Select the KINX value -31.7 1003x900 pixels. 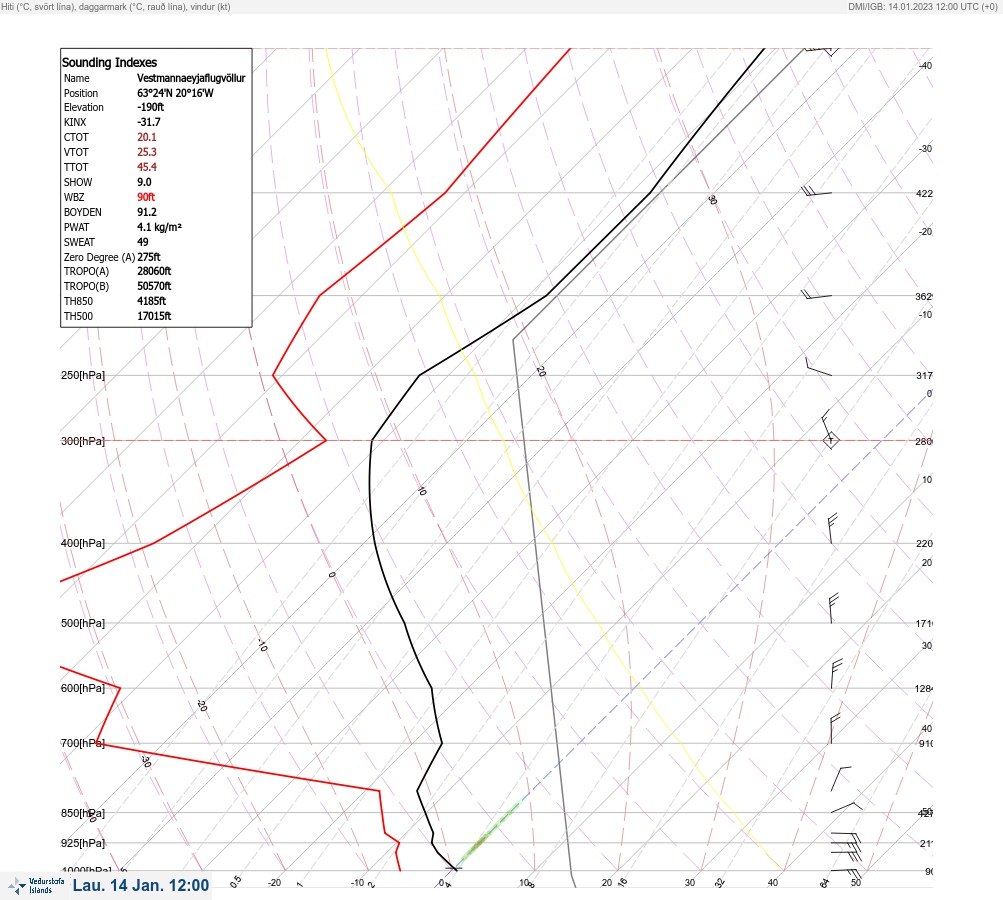148,122
